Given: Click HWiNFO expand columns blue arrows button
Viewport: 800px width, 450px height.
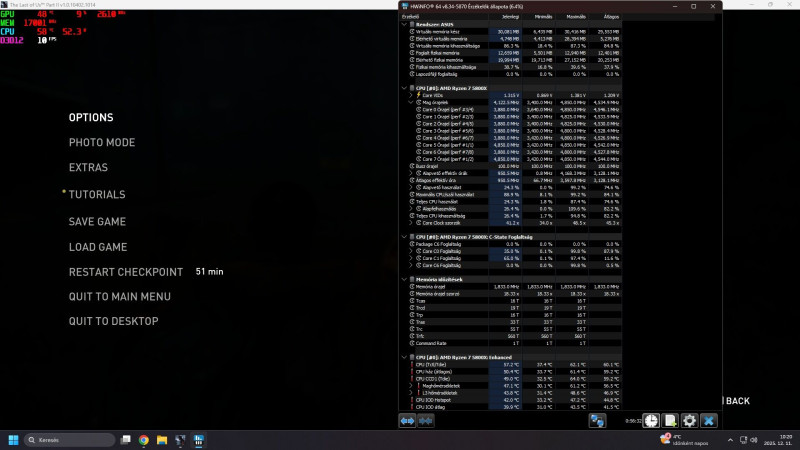Looking at the screenshot, I should [407, 421].
